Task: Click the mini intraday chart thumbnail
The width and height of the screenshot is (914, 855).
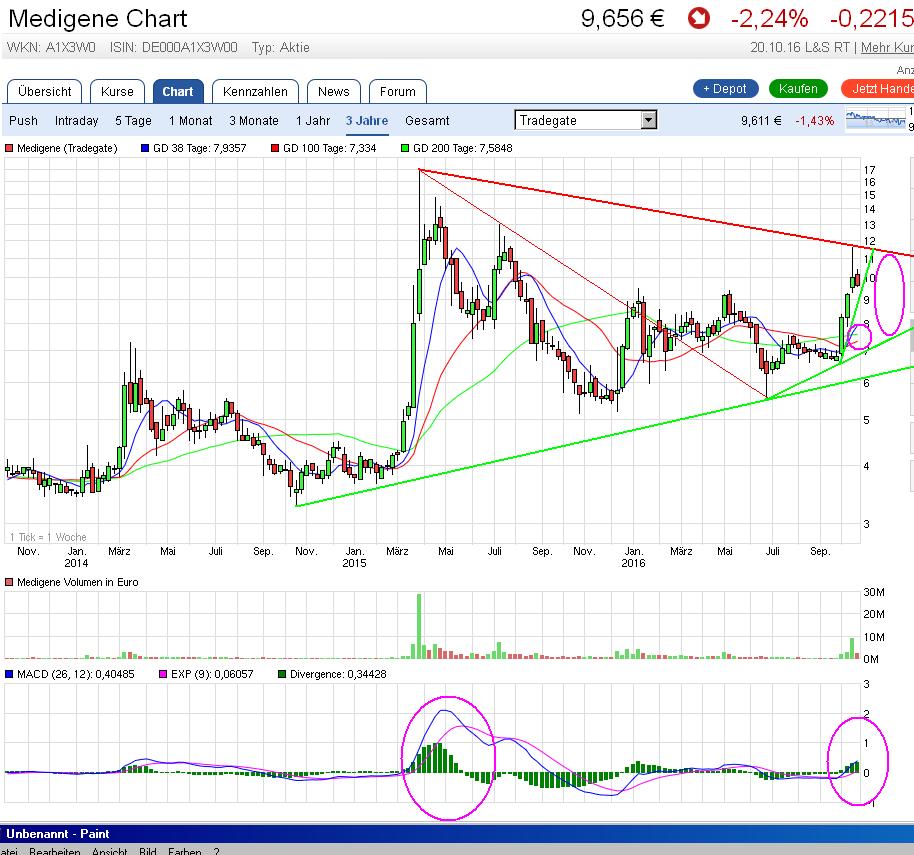Action: point(876,121)
